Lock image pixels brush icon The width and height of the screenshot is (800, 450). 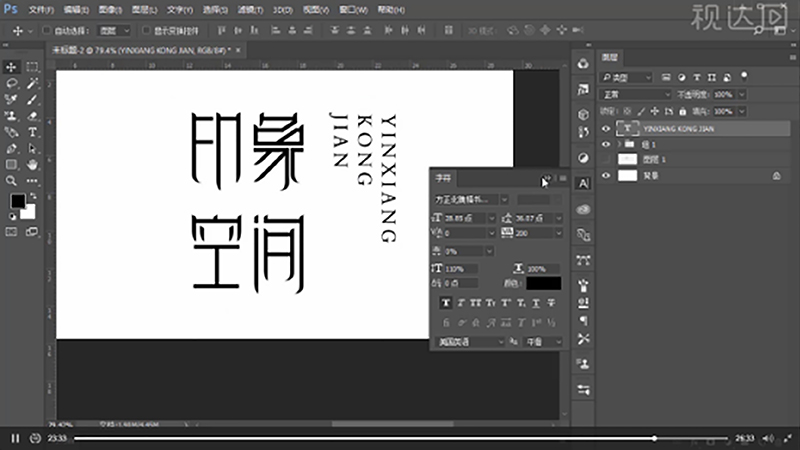click(641, 111)
